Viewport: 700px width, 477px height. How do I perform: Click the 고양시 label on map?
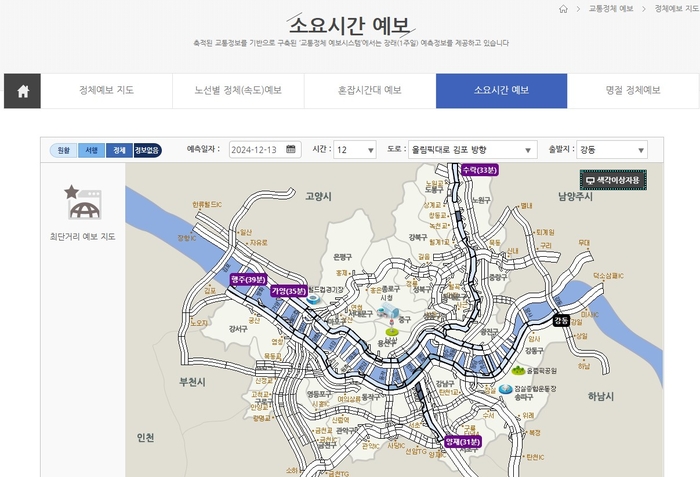coord(318,197)
